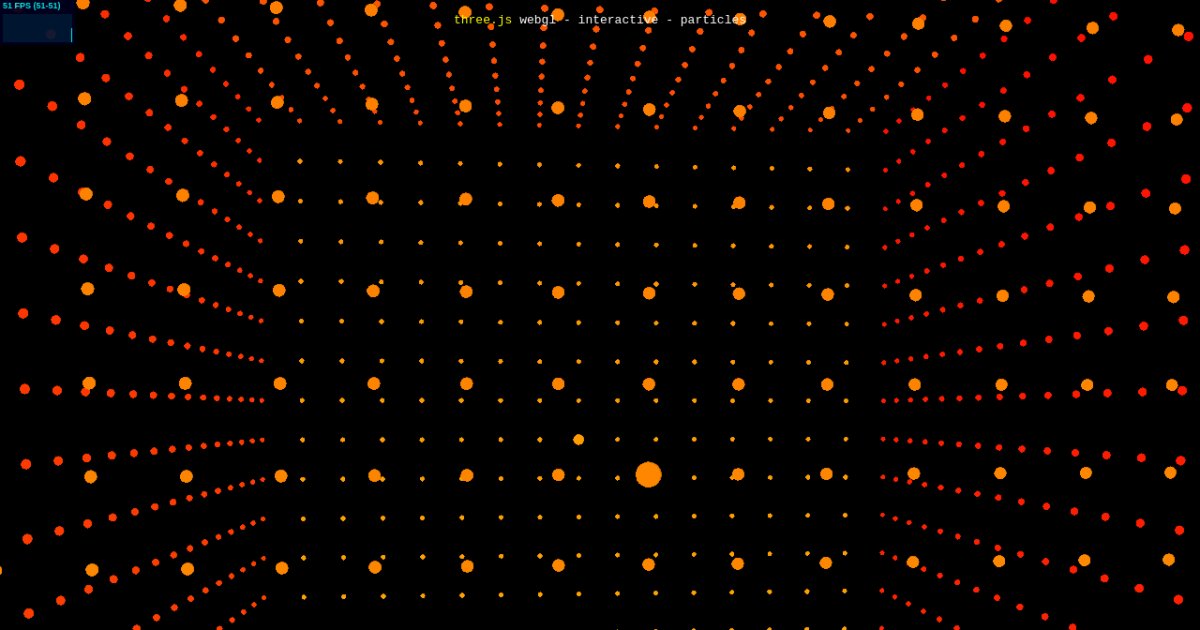Click the cyan bar in the FPS graph

(x=71, y=35)
